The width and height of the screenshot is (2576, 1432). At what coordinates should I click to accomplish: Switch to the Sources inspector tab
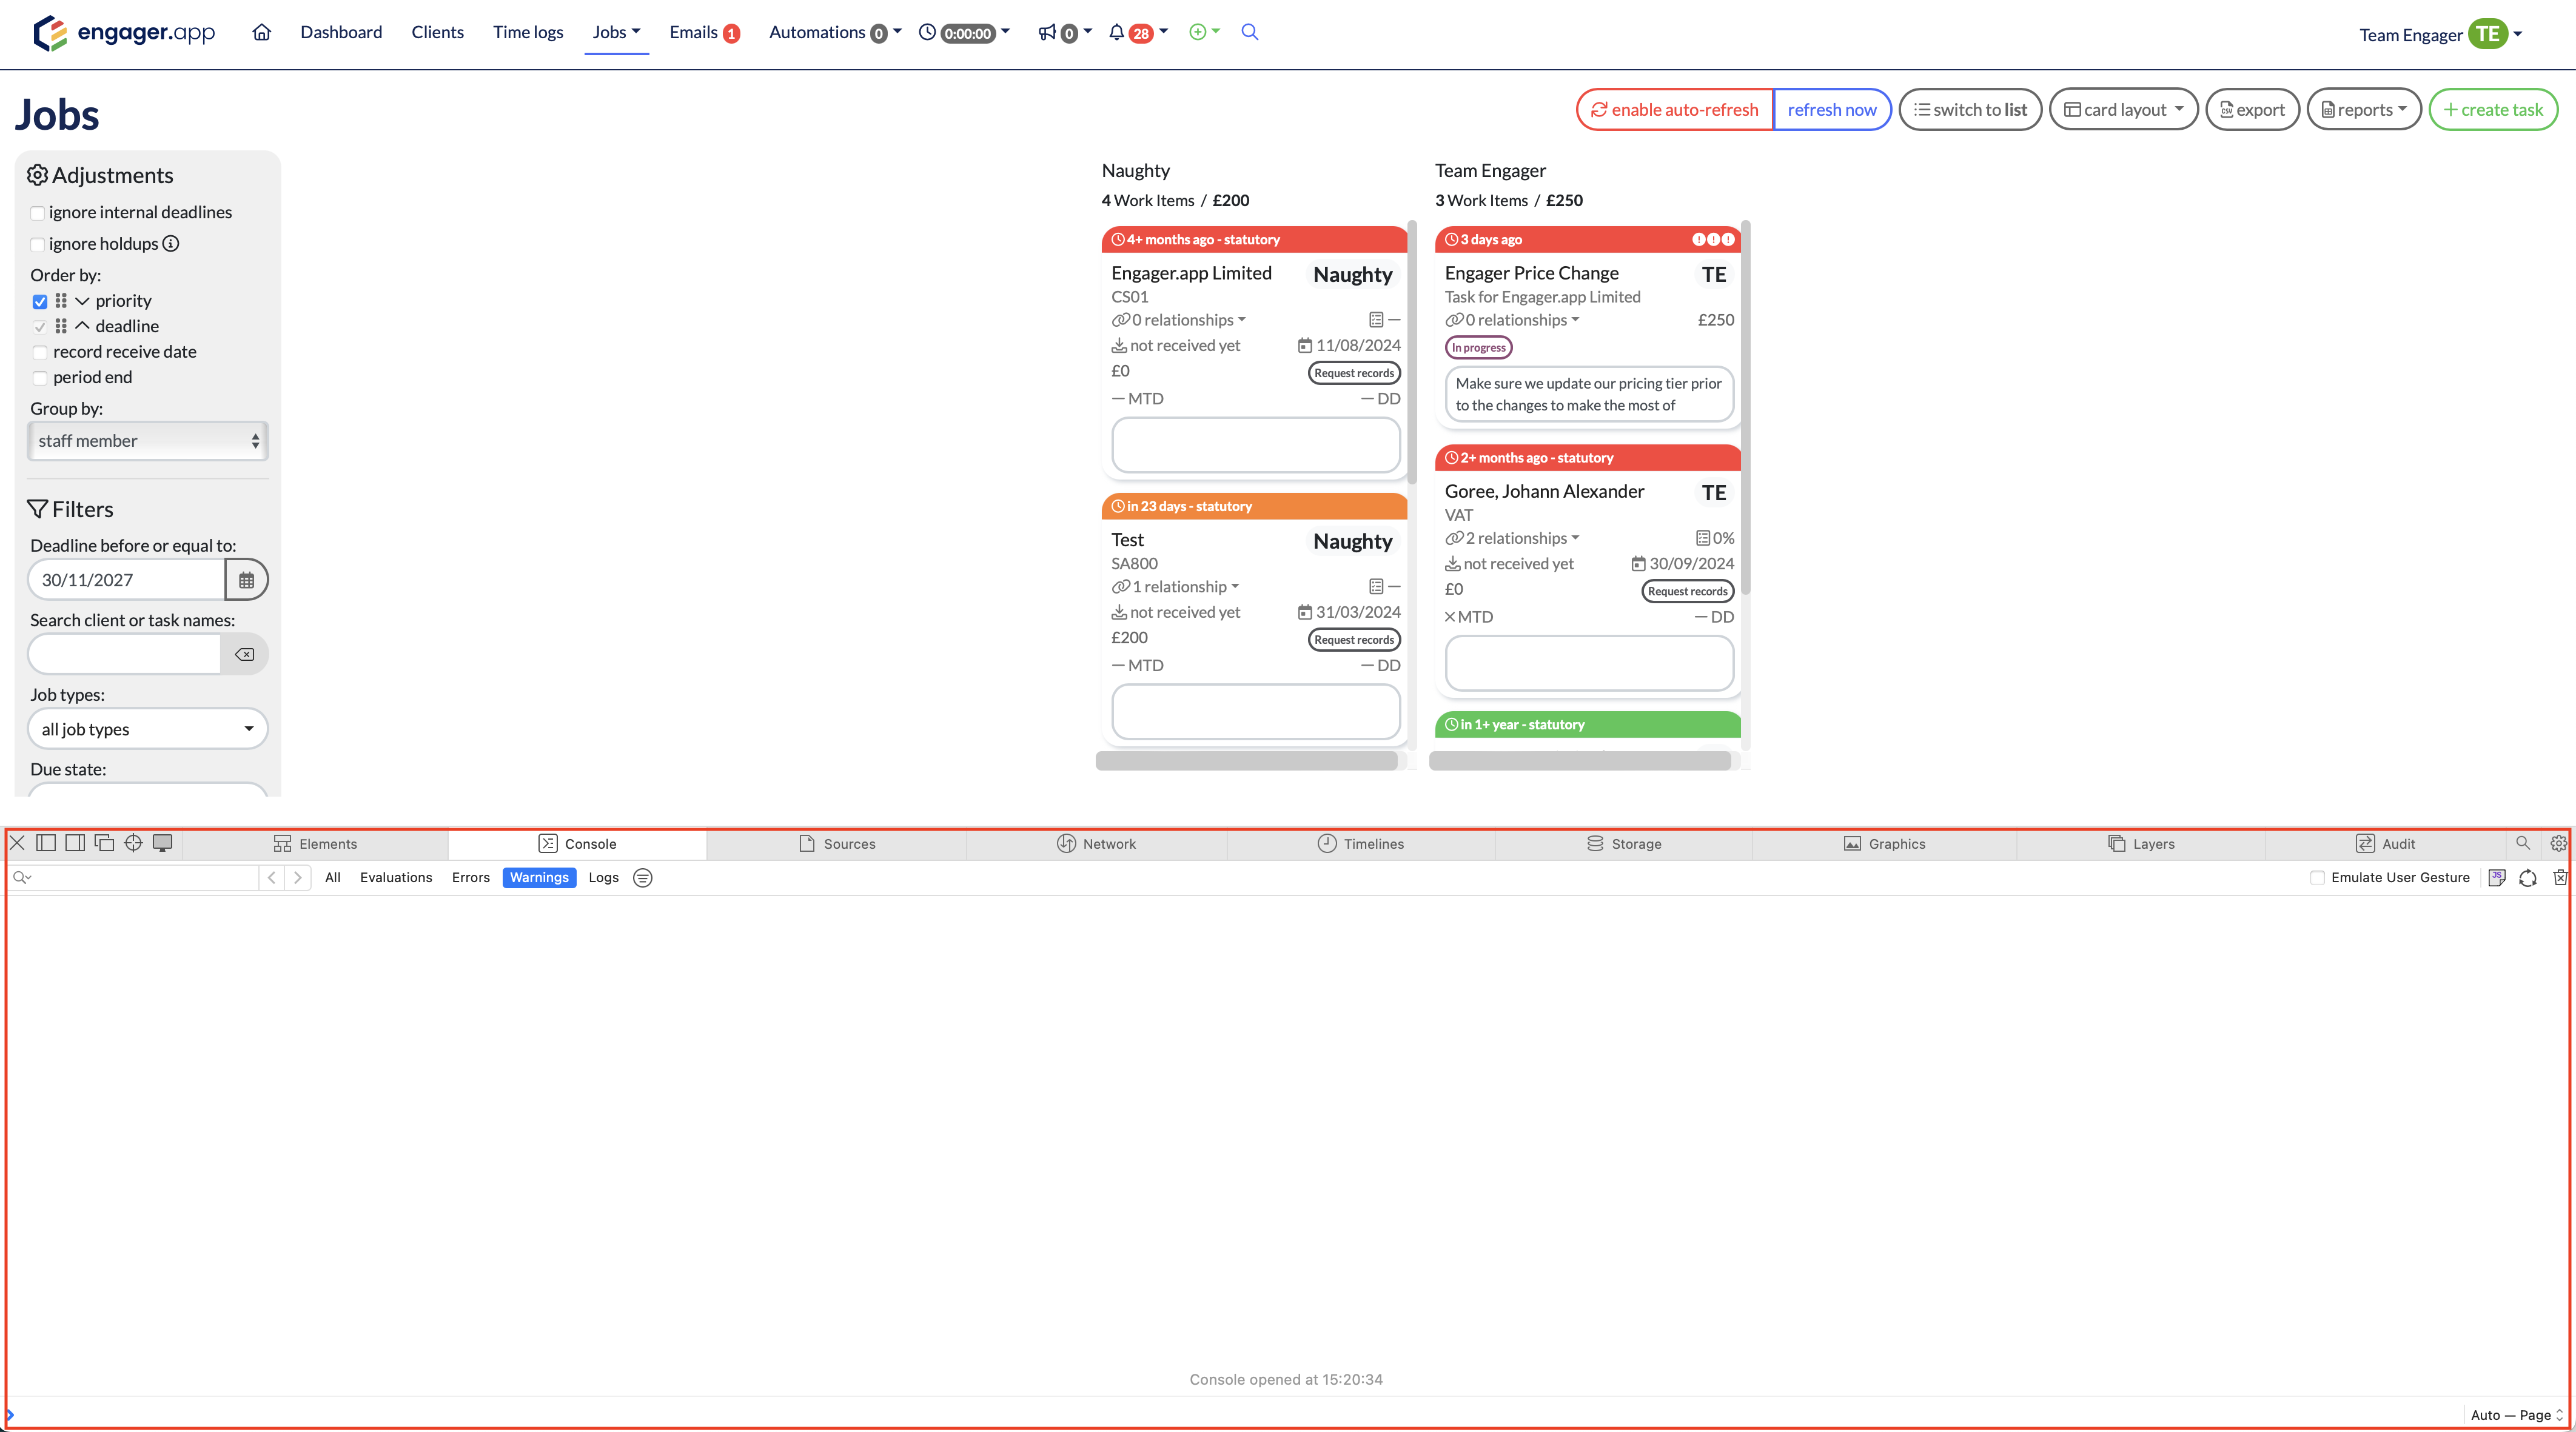click(838, 843)
